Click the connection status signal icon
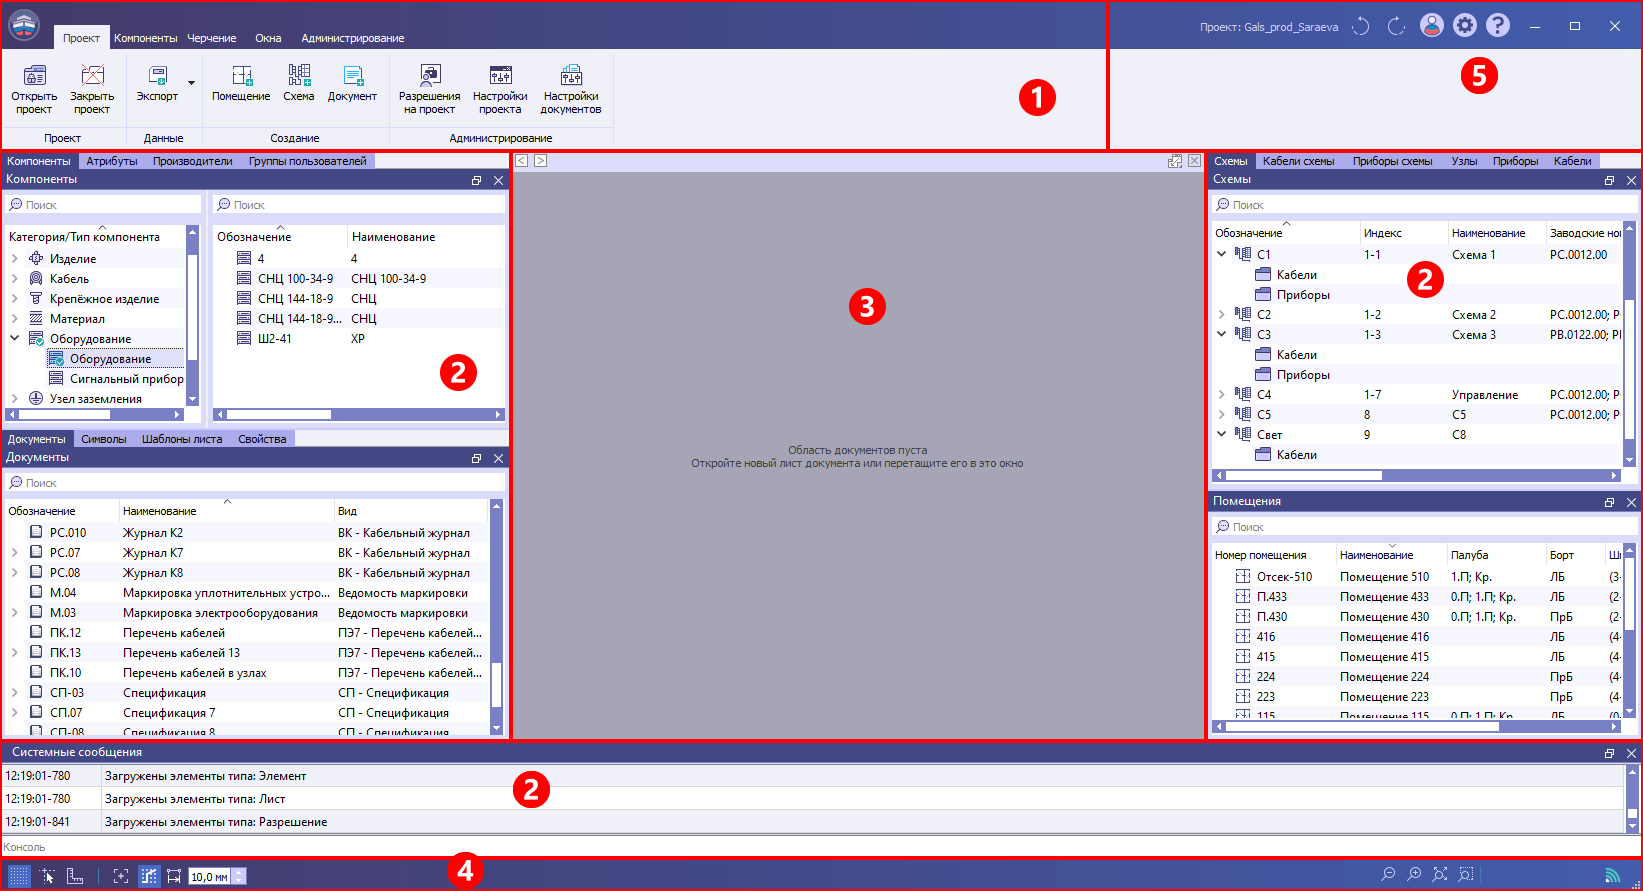1643x891 pixels. (1612, 875)
